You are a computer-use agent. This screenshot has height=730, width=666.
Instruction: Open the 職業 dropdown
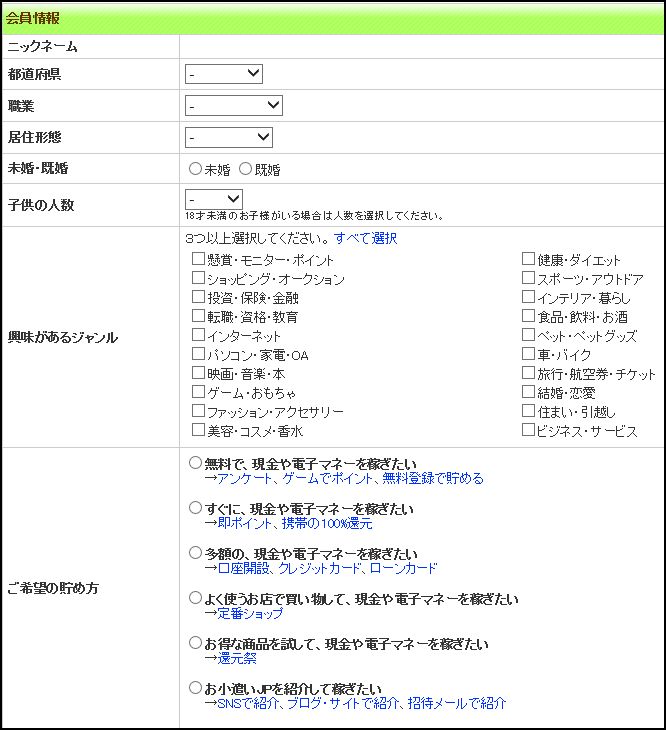point(234,106)
